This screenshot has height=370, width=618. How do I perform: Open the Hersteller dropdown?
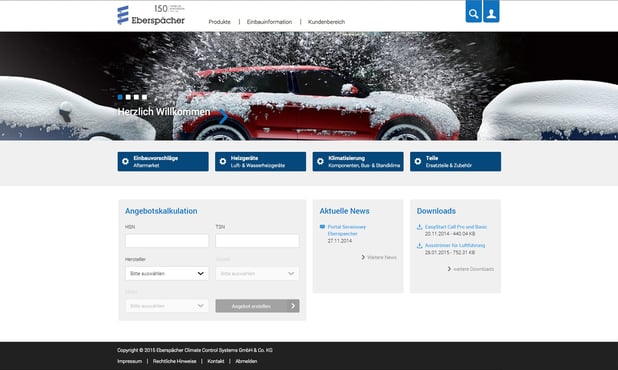tap(167, 273)
